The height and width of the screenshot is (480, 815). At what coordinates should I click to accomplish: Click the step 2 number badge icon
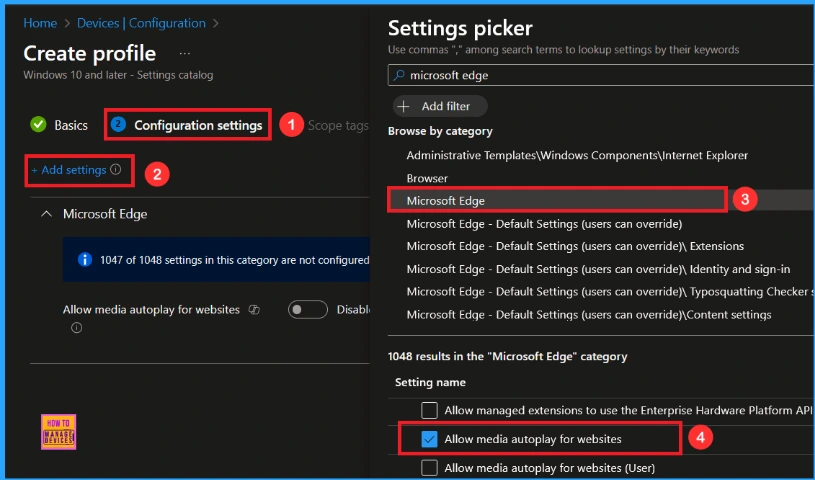[x=119, y=124]
